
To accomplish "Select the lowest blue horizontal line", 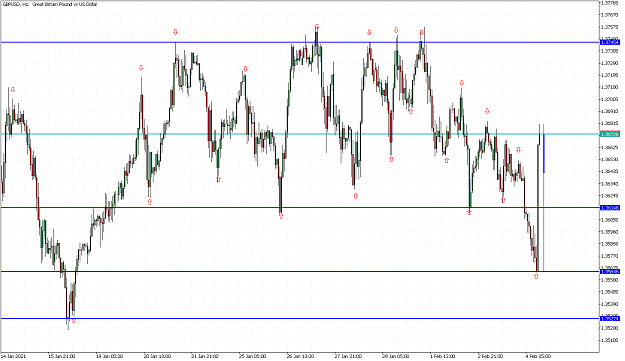I will pos(300,319).
